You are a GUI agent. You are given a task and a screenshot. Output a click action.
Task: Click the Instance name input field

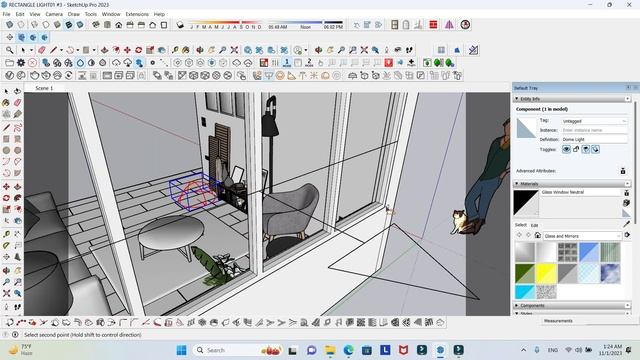[594, 130]
